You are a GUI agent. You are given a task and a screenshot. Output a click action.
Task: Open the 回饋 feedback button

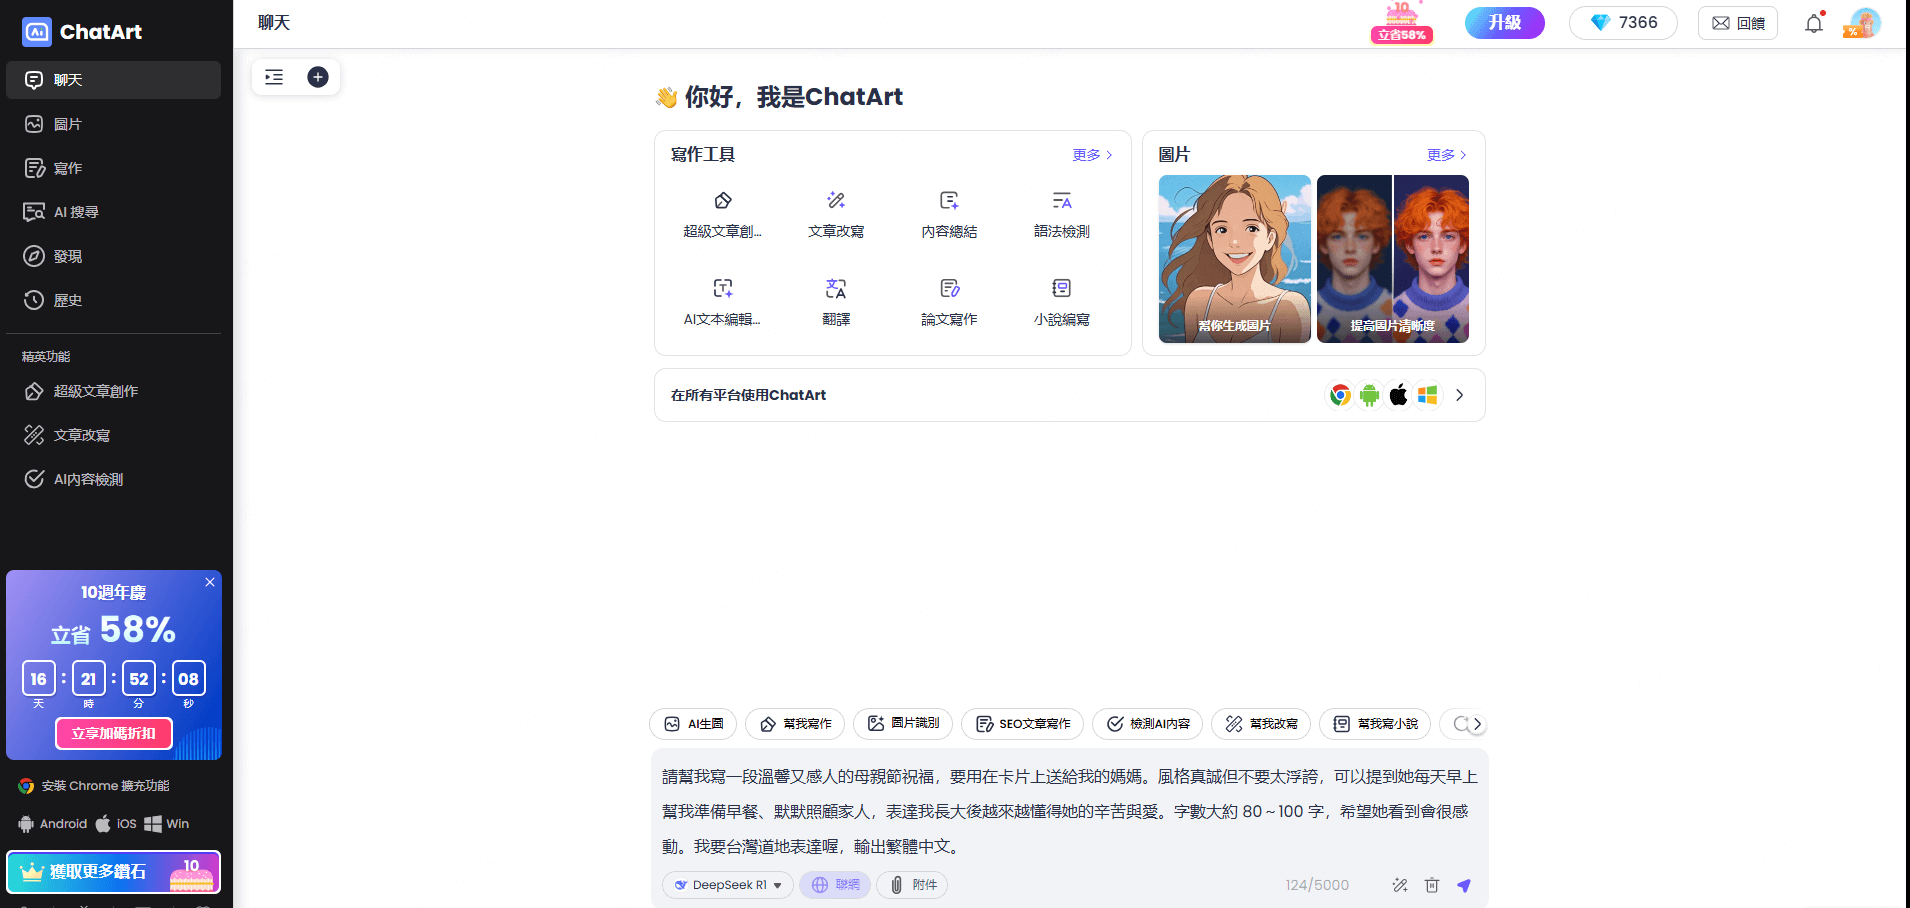[1738, 23]
